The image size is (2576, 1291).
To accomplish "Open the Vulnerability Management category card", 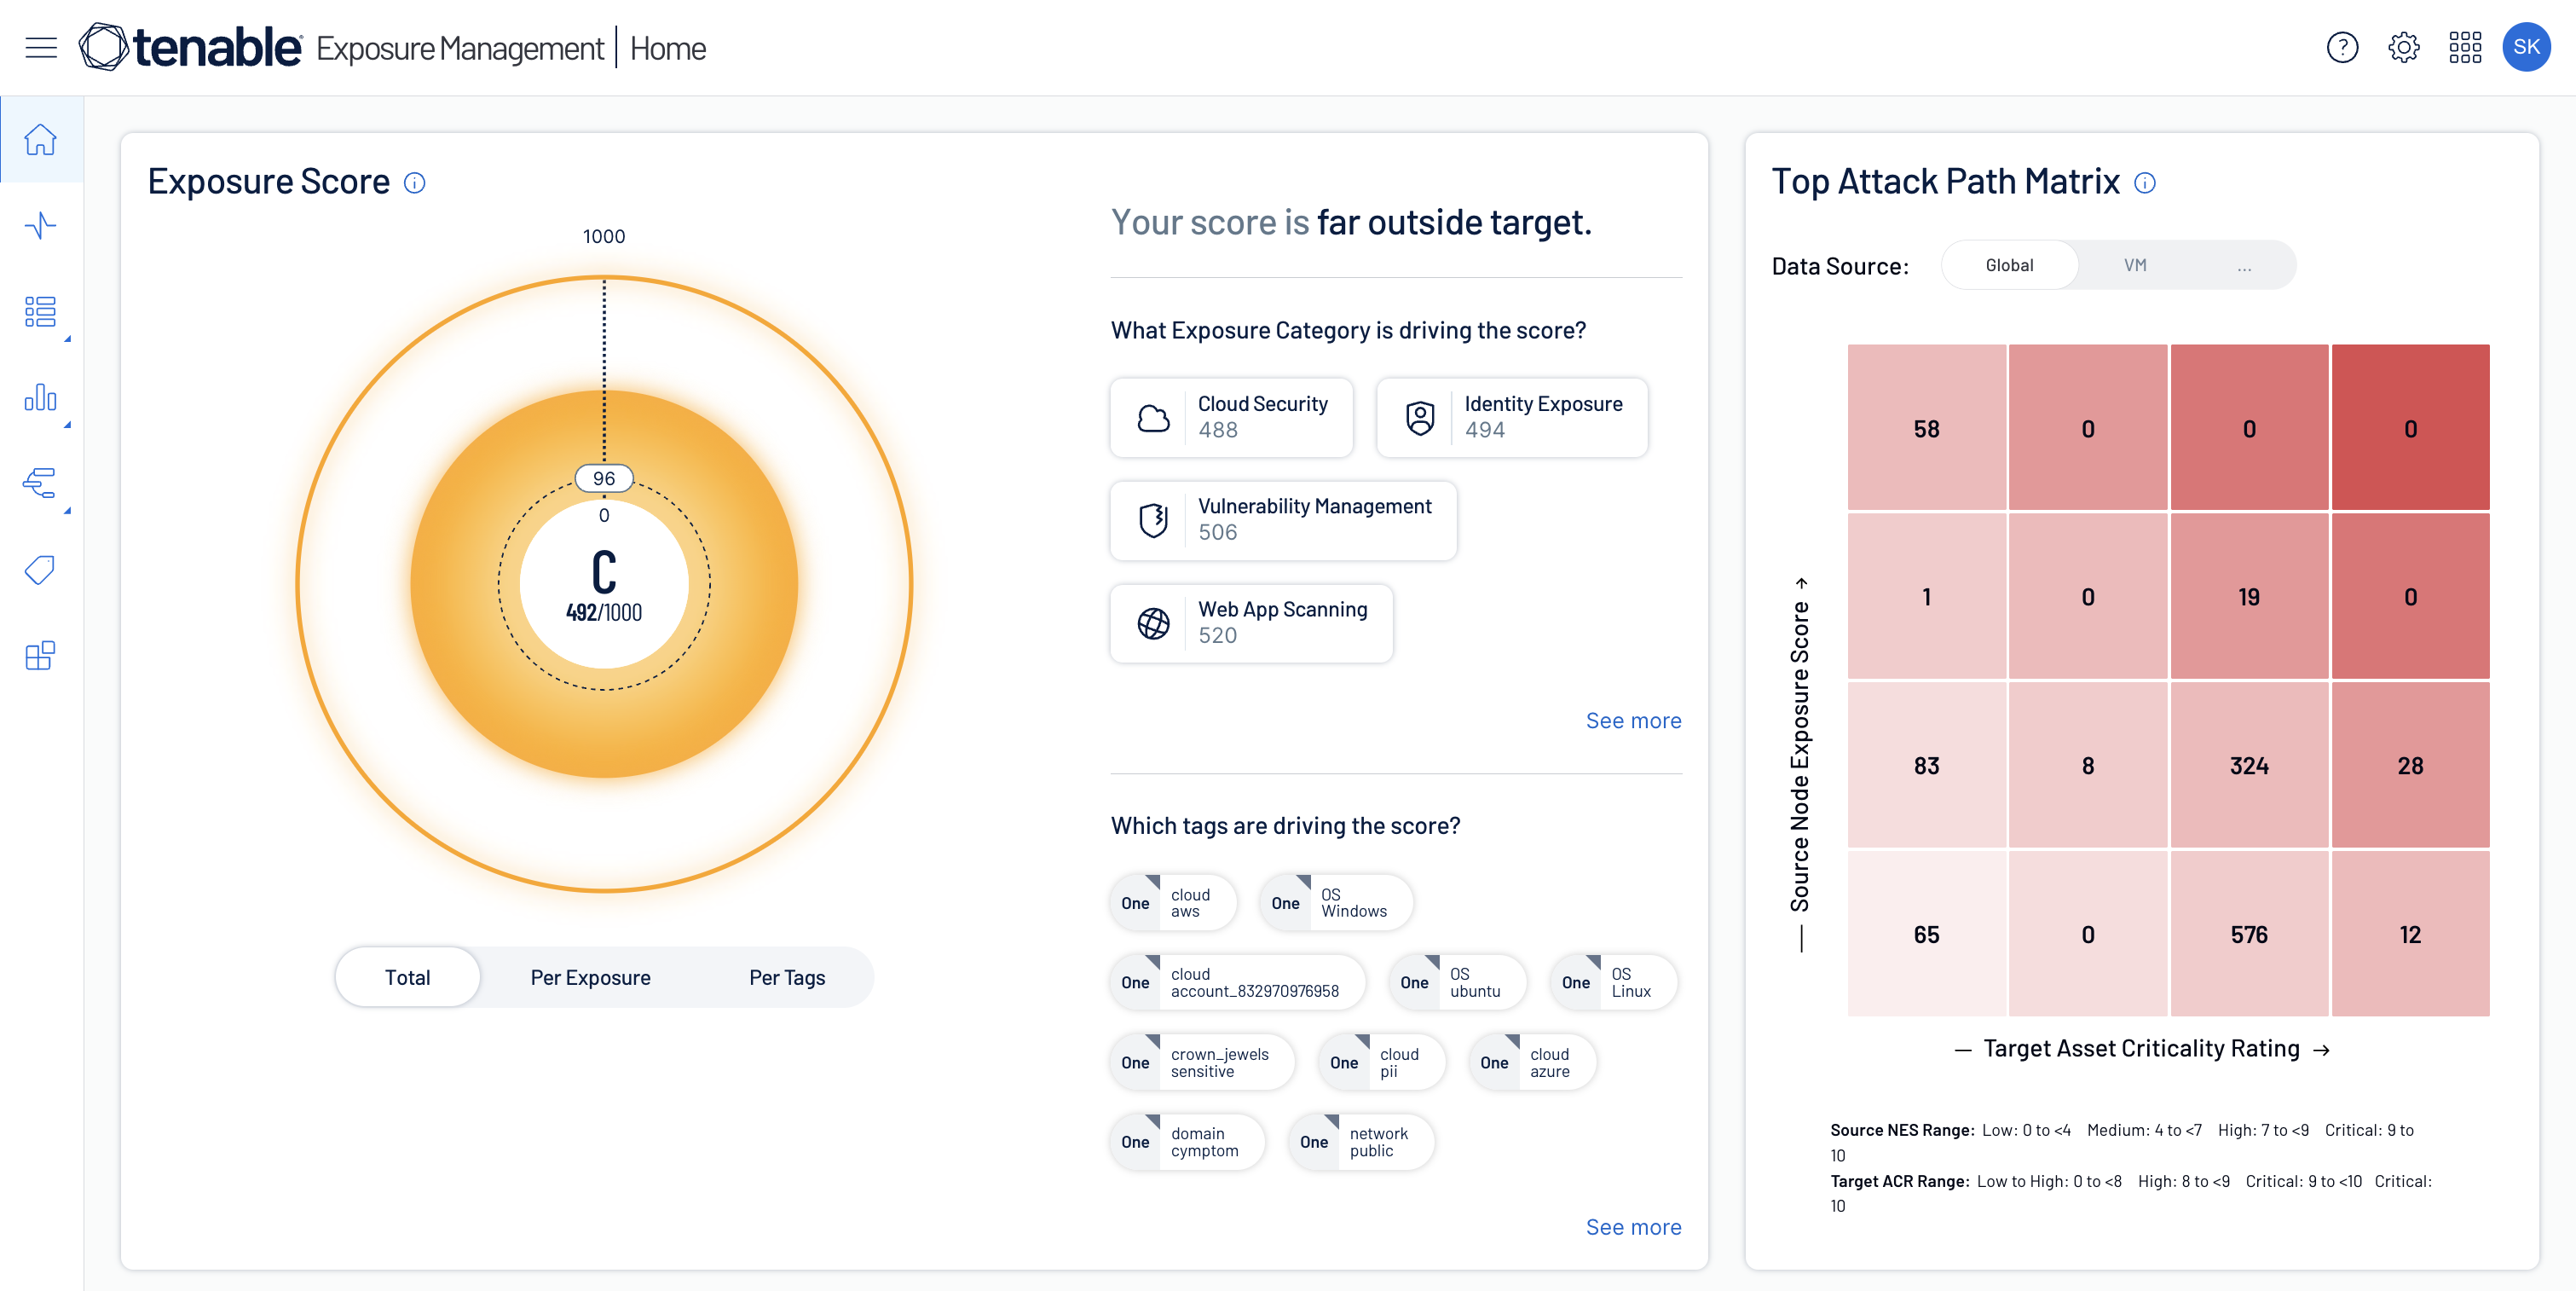I will (1283, 519).
